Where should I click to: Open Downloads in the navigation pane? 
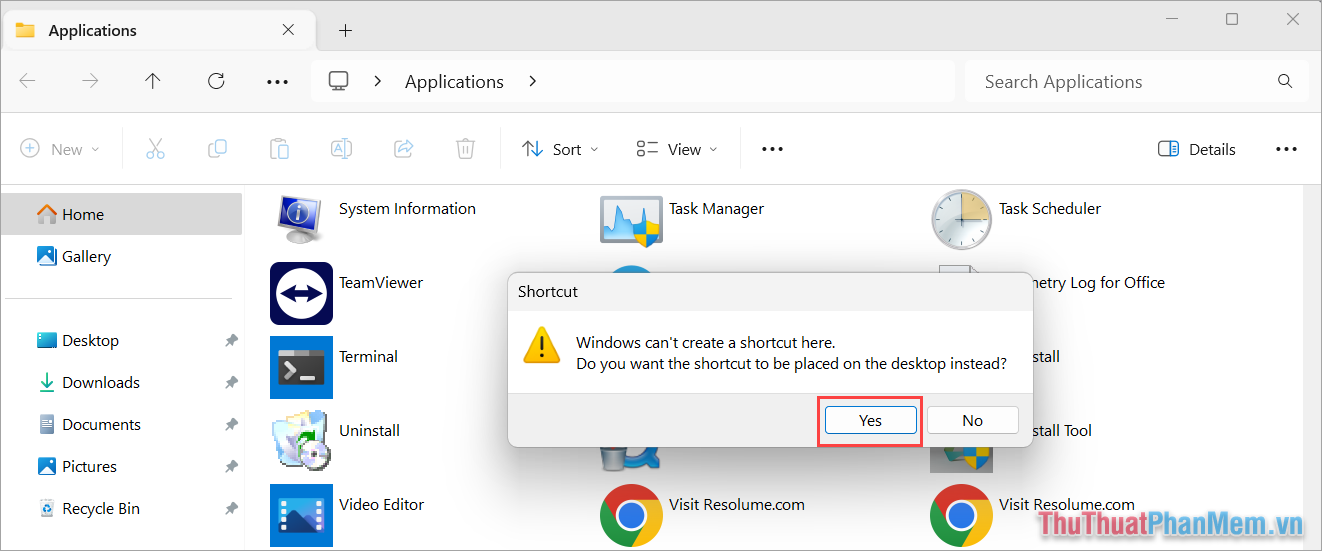pos(121,382)
